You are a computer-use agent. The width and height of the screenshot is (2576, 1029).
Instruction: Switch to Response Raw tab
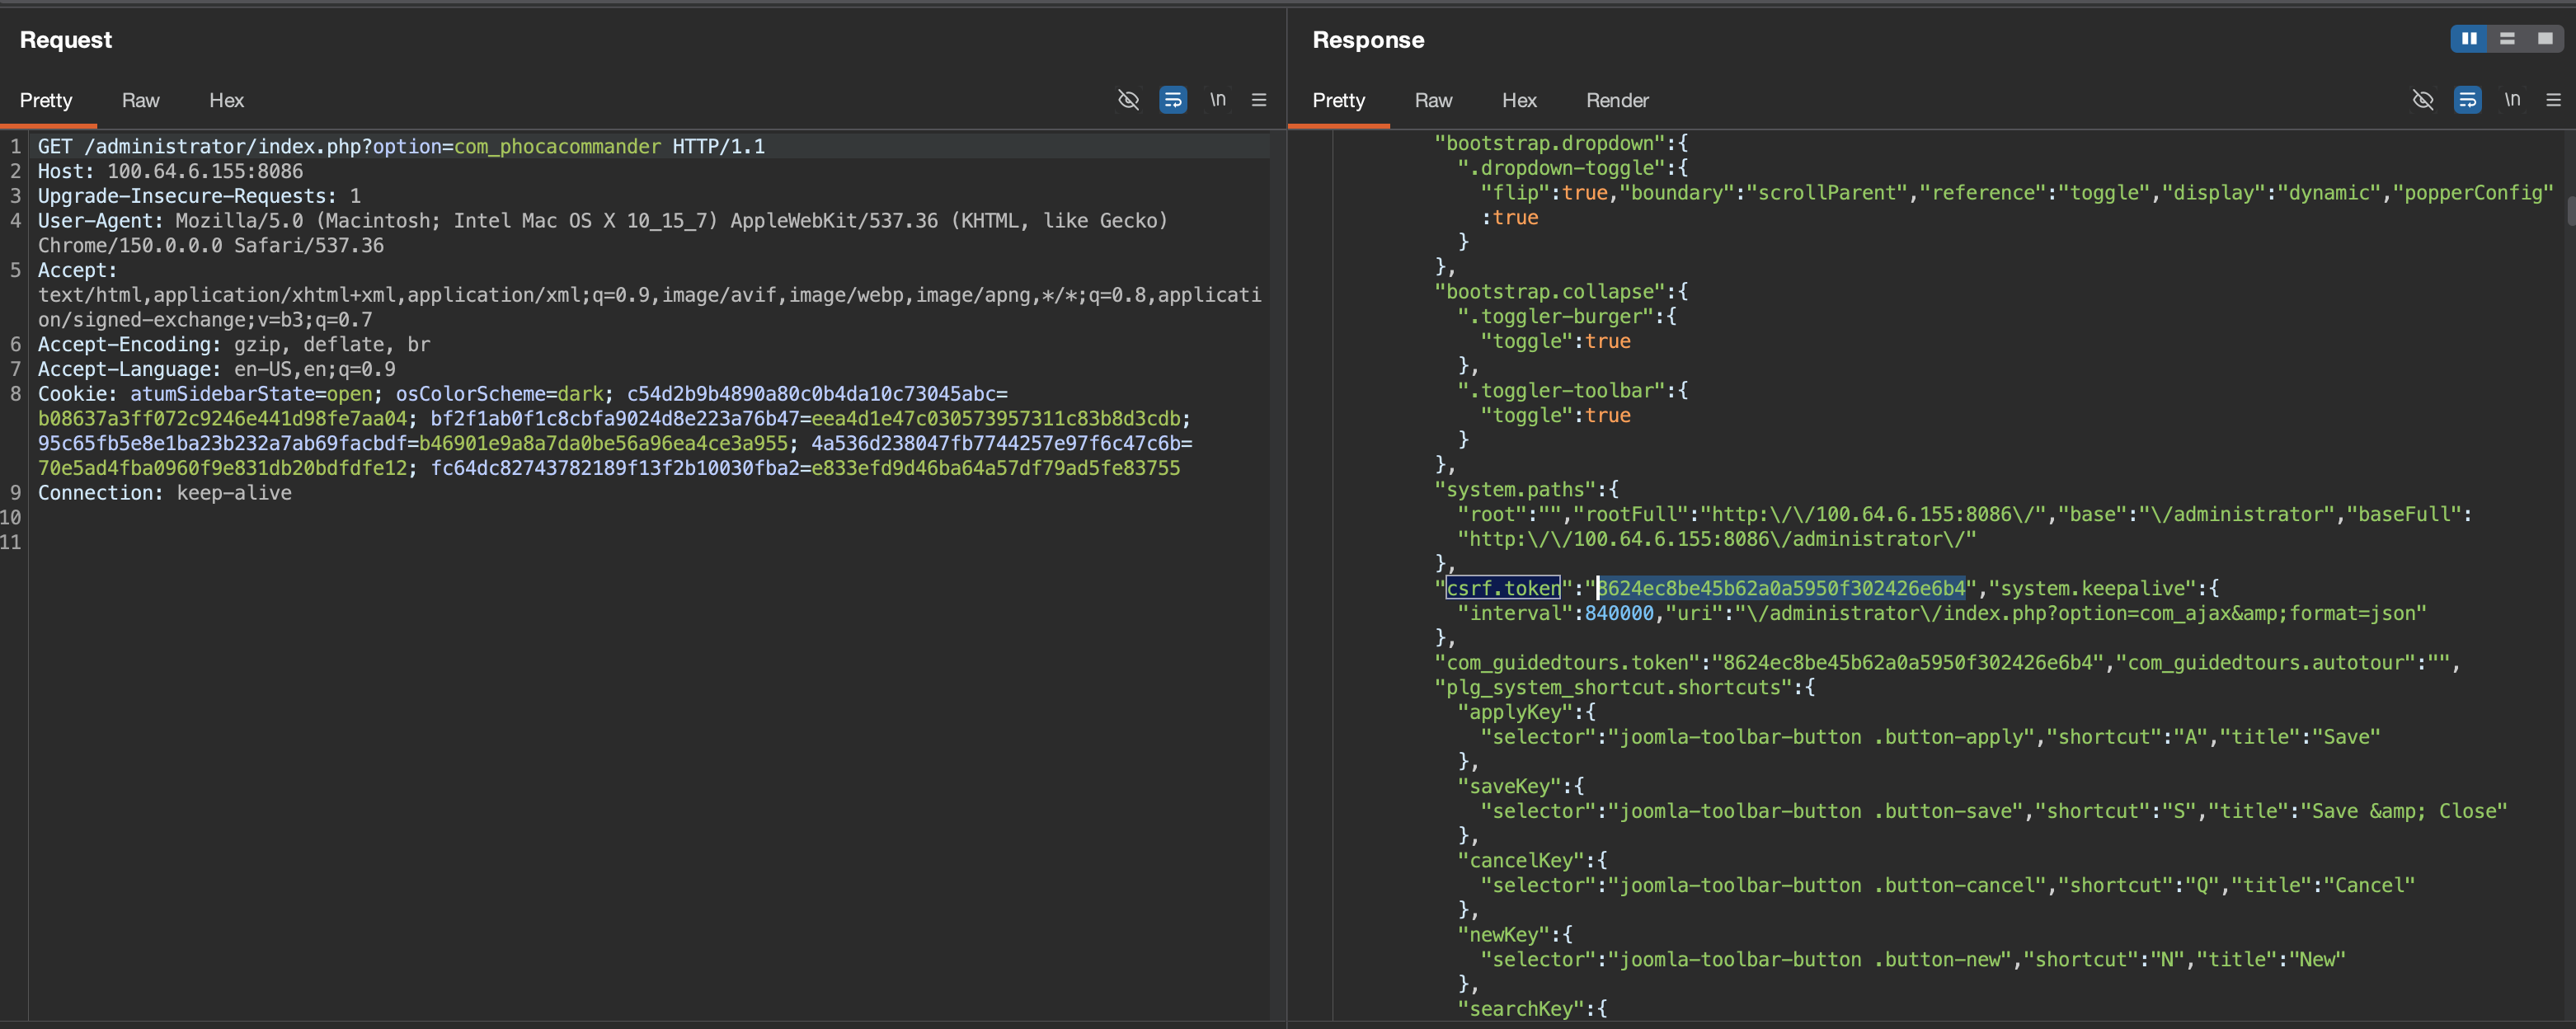click(x=1434, y=100)
